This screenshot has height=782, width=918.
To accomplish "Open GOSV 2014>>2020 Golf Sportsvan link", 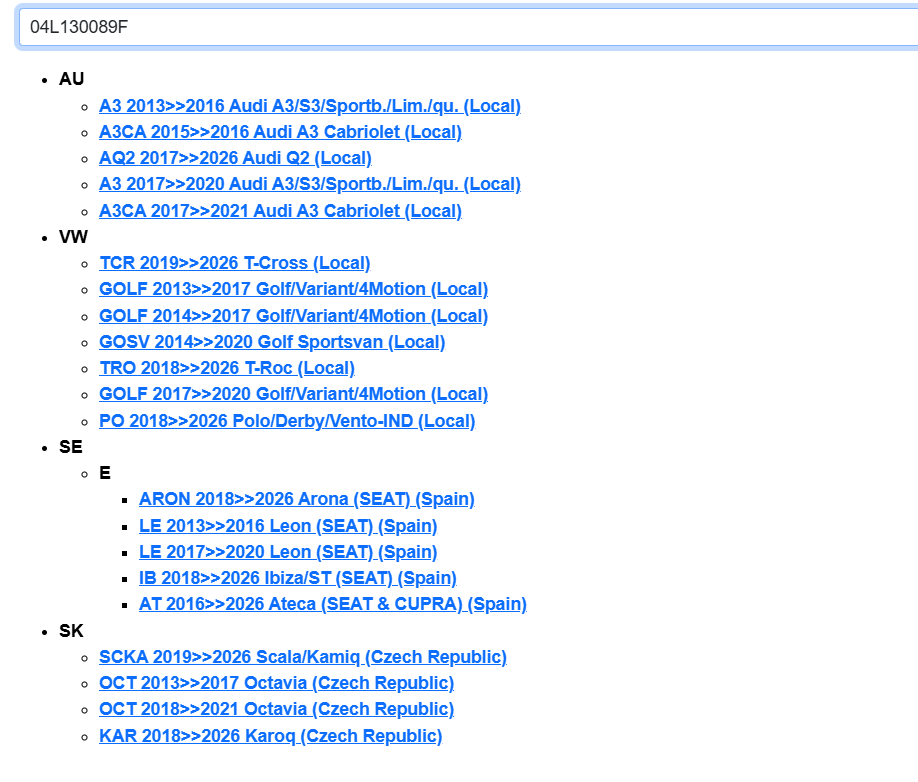I will (272, 342).
